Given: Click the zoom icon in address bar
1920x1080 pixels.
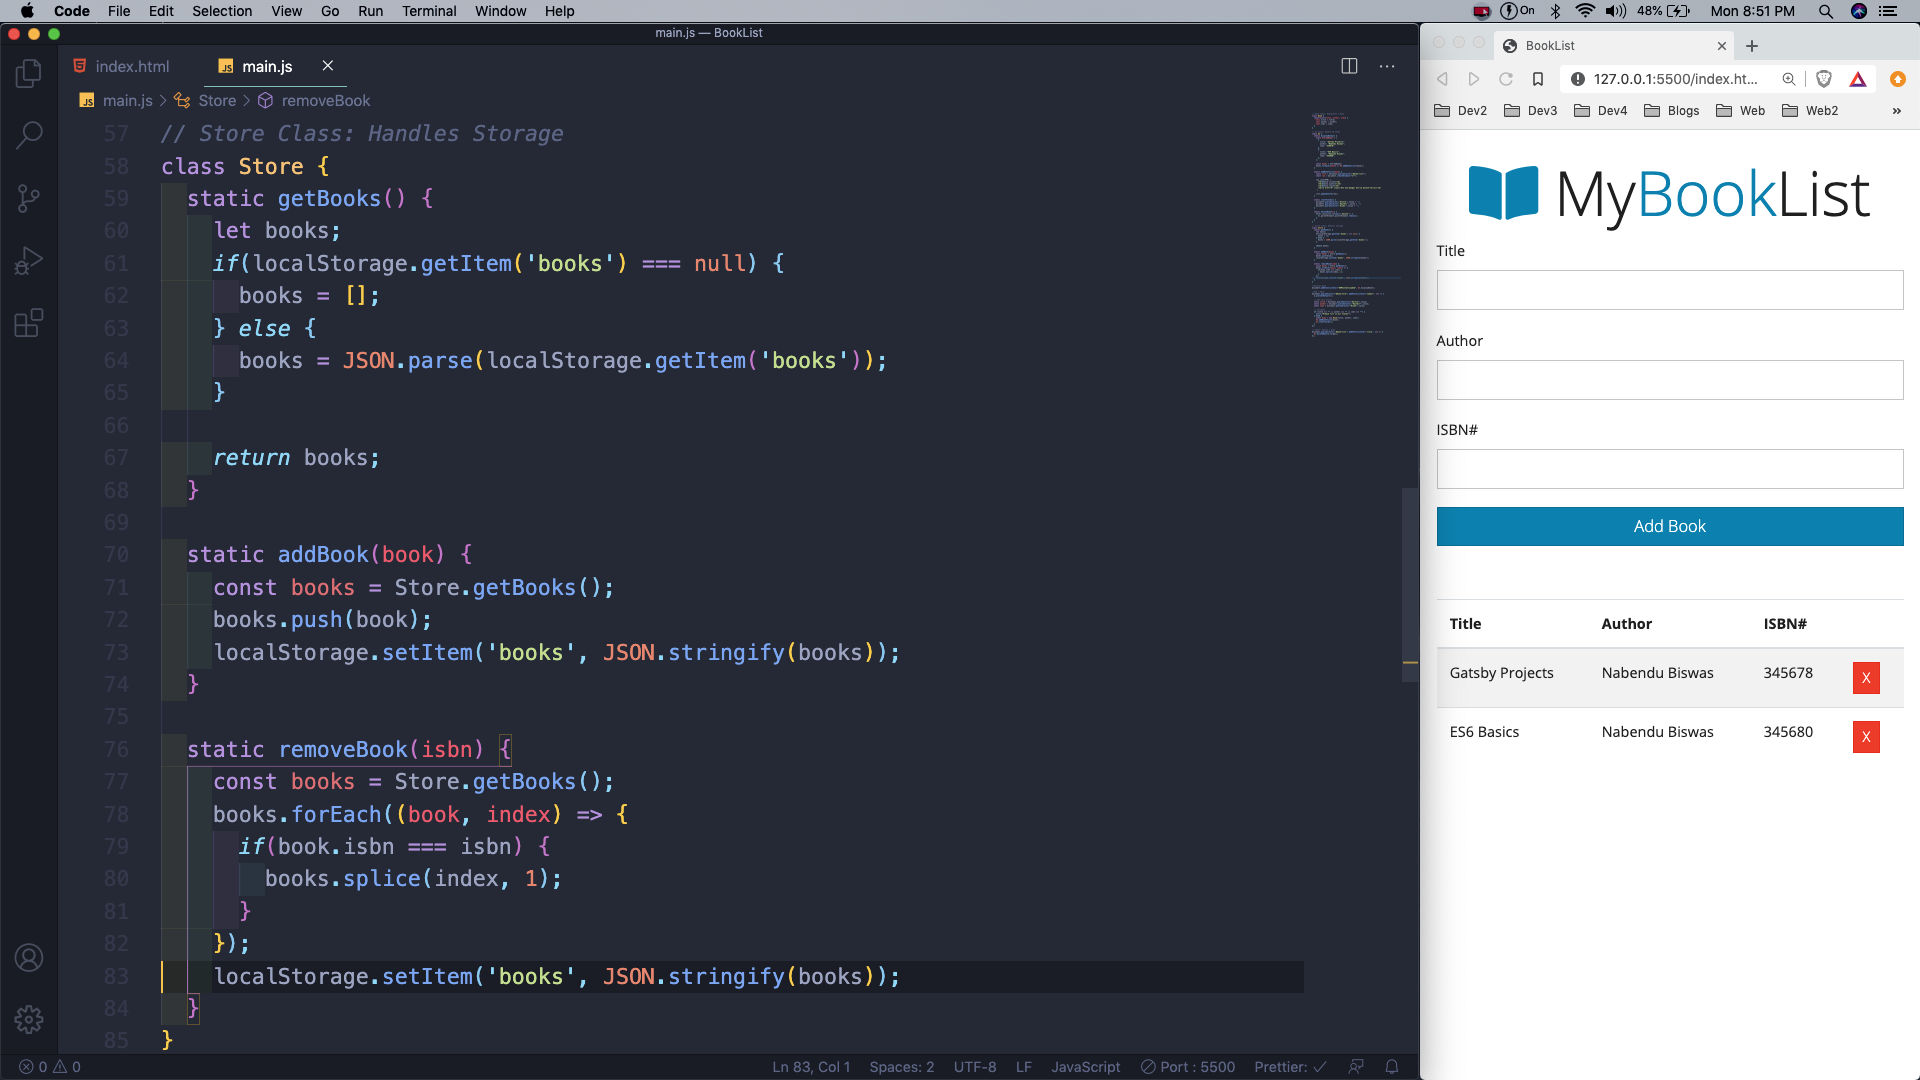Looking at the screenshot, I should click(1789, 79).
